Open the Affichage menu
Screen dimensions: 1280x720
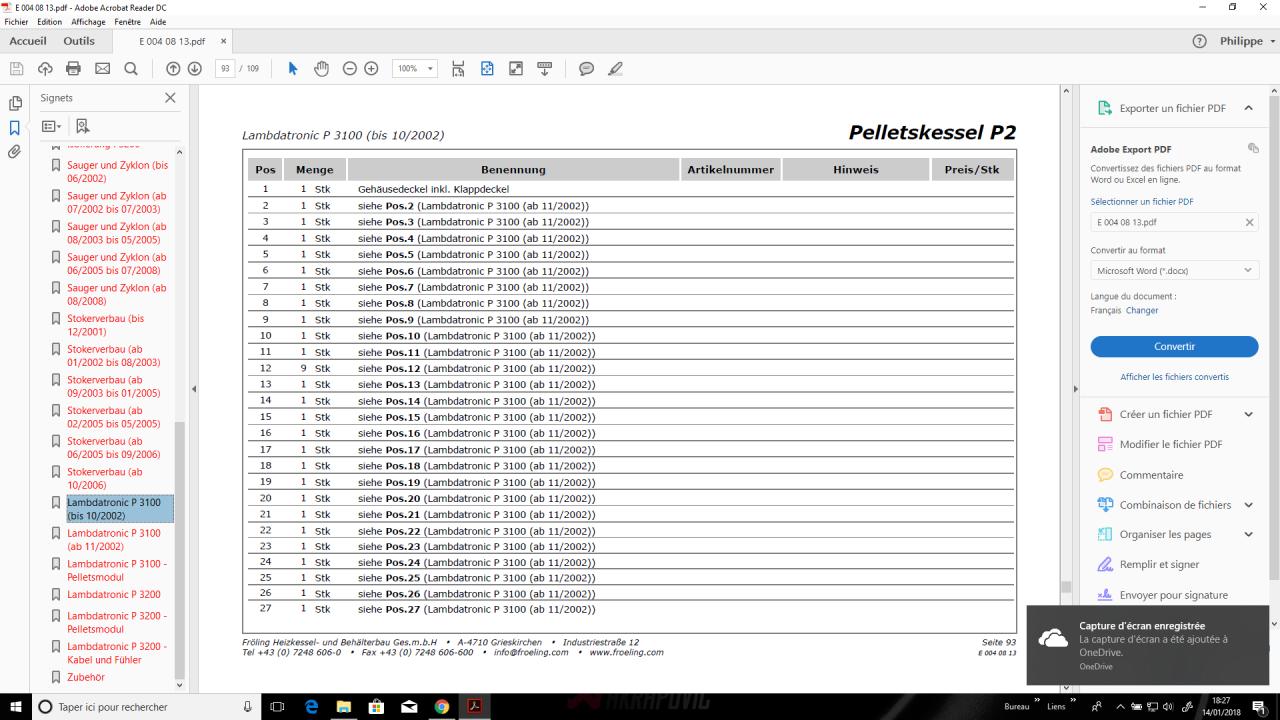[88, 22]
